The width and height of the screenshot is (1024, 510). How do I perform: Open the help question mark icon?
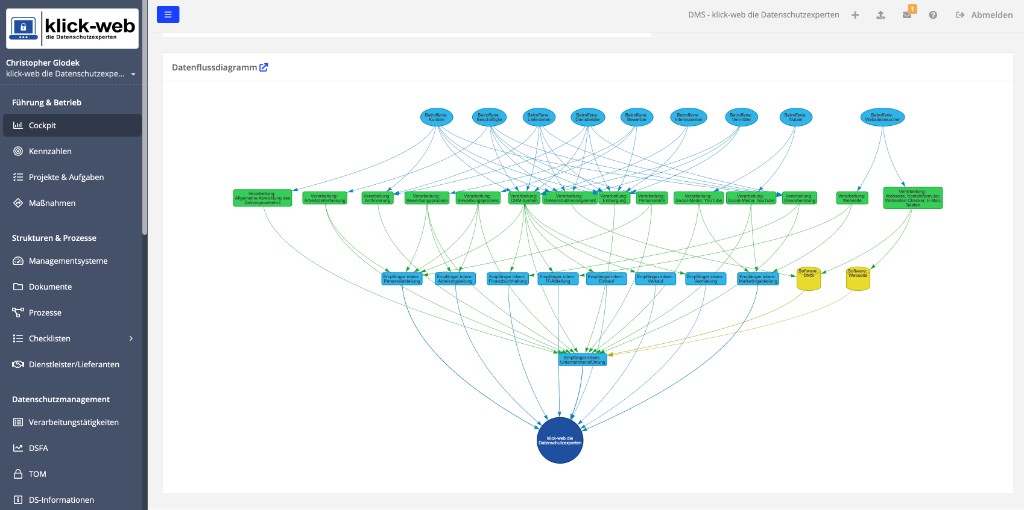coord(933,15)
